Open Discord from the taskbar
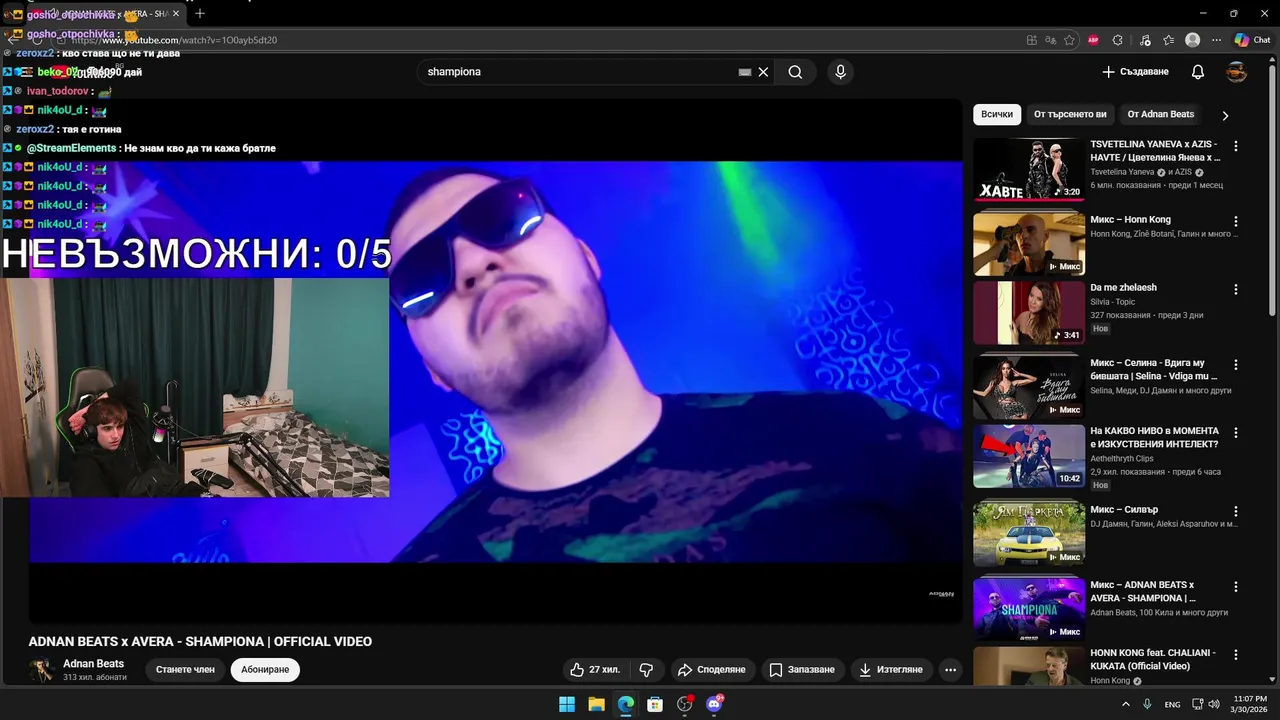The height and width of the screenshot is (720, 1280). [714, 704]
